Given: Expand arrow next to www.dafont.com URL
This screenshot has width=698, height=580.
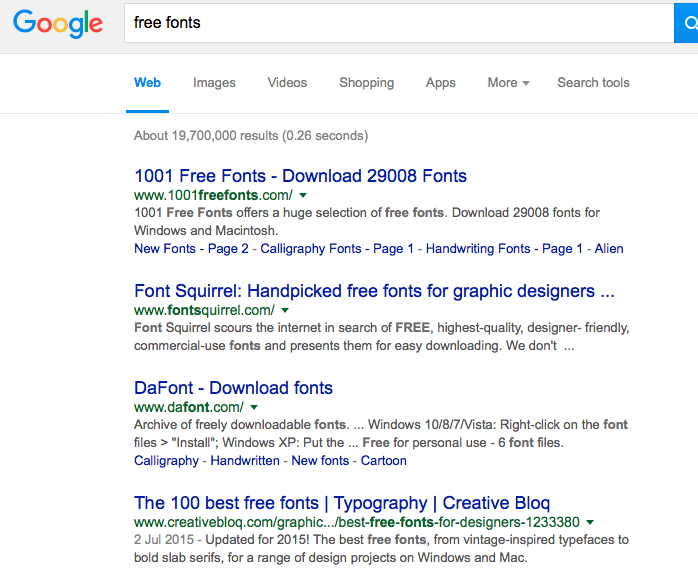Looking at the screenshot, I should tap(254, 407).
